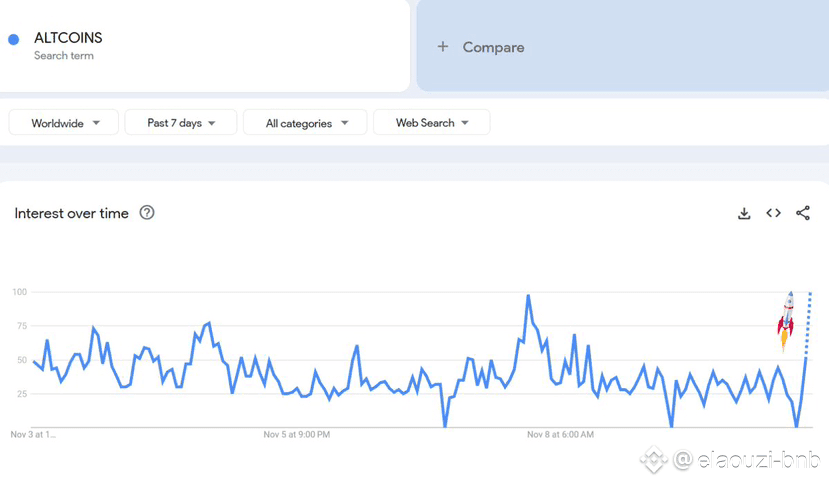
Task: Edit the ALTCOINS search term
Action: pyautogui.click(x=68, y=38)
